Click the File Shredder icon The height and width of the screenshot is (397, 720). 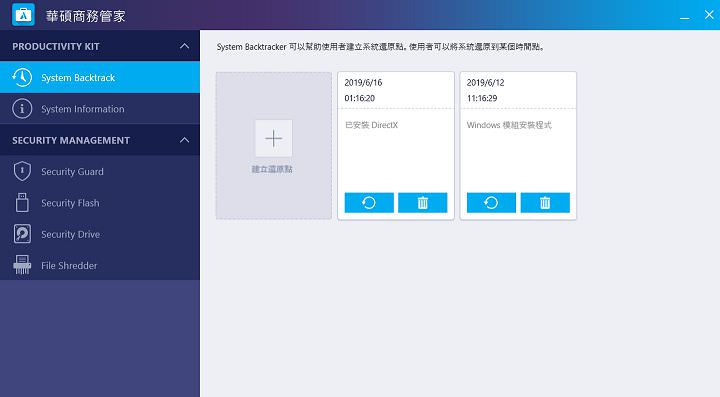22,265
